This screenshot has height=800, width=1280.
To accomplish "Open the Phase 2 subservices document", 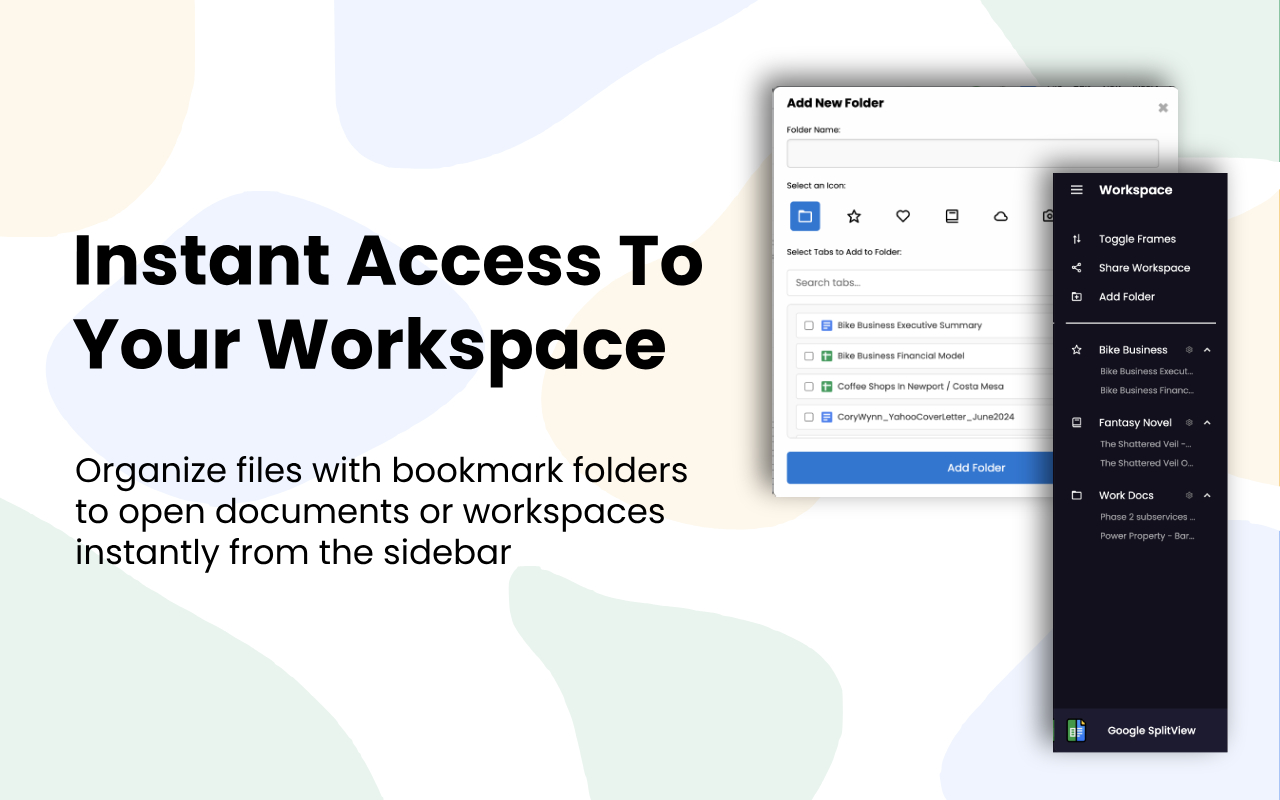I will (1146, 516).
